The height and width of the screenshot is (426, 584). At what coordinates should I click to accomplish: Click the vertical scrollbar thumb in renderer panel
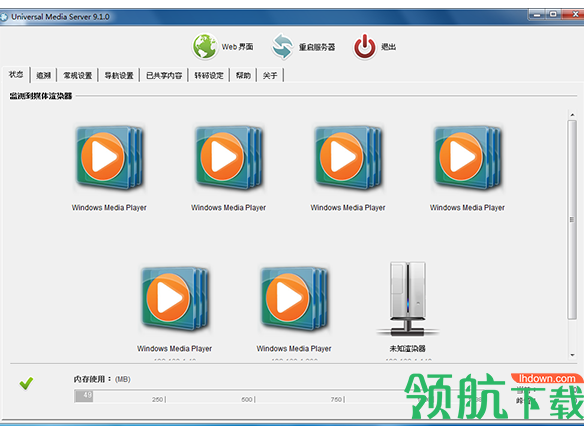click(x=572, y=219)
